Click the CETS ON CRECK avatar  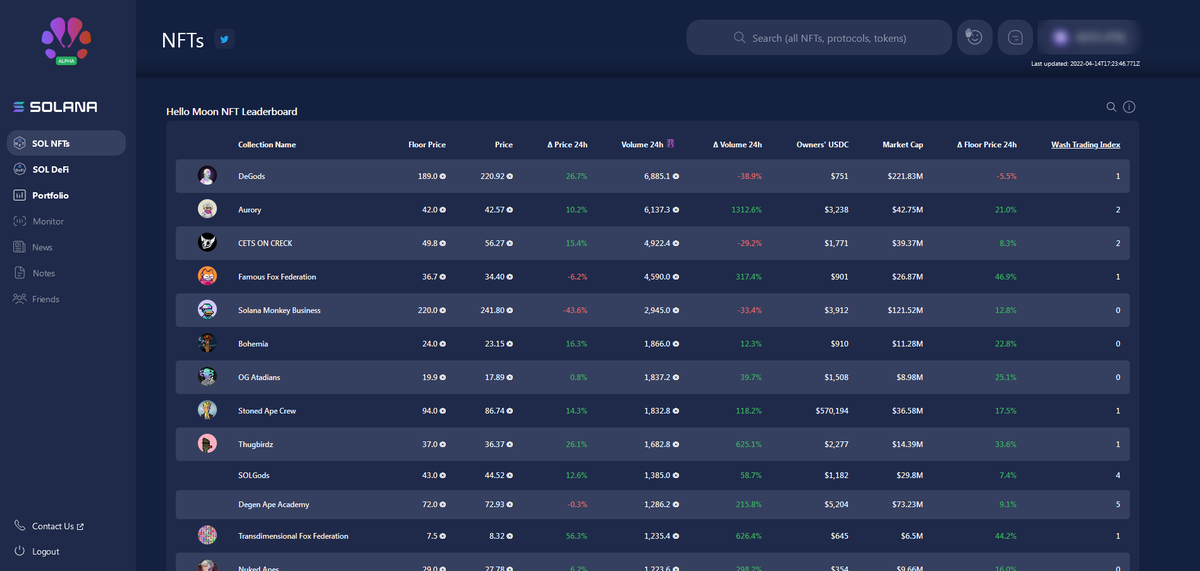coord(207,243)
